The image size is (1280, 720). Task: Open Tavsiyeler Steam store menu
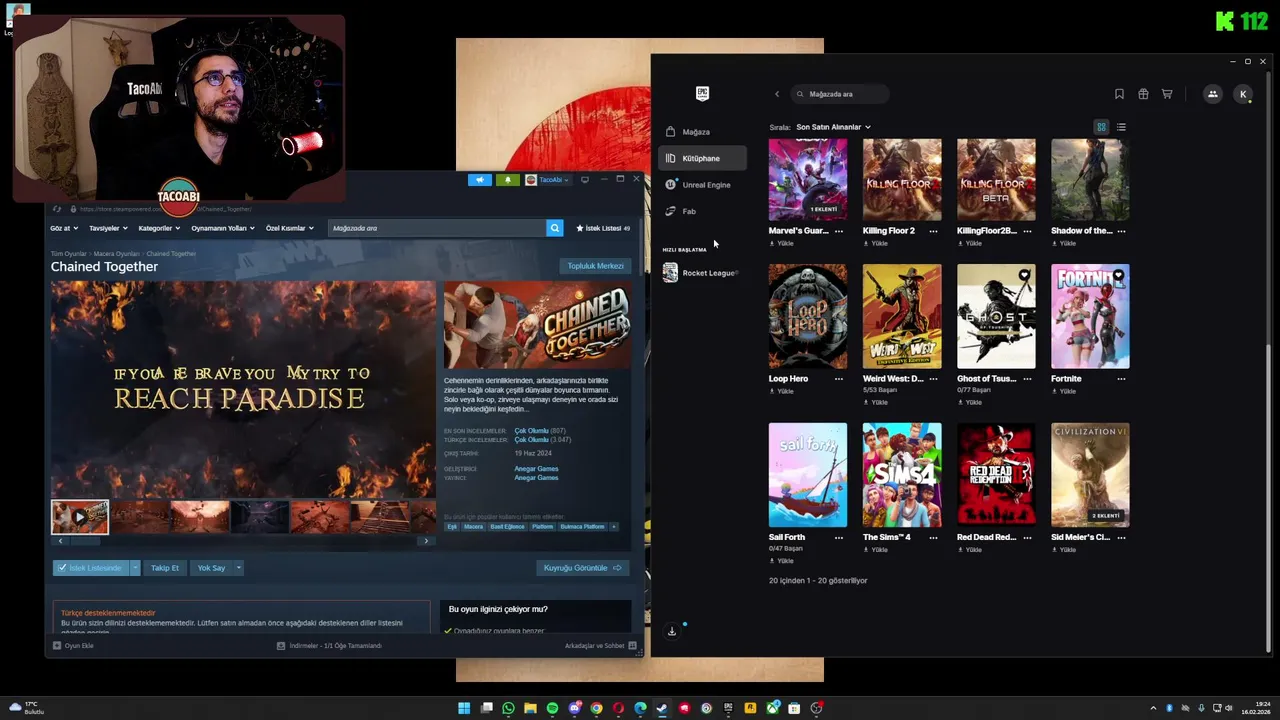pyautogui.click(x=109, y=228)
